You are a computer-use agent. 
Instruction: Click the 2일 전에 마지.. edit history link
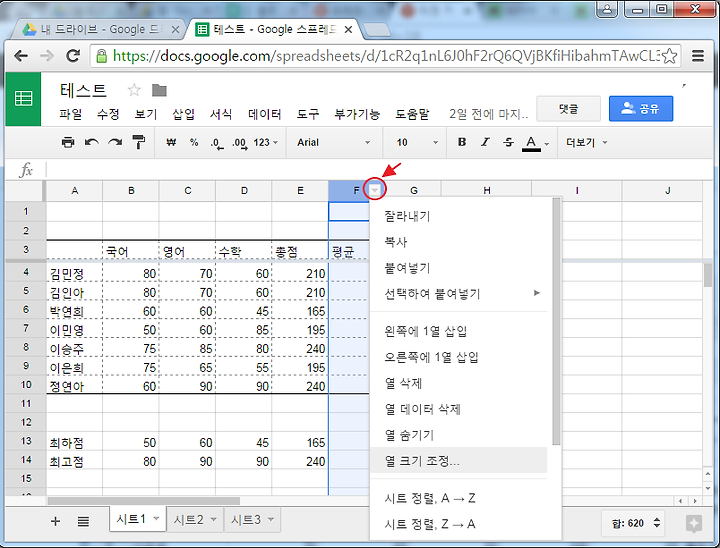(489, 114)
